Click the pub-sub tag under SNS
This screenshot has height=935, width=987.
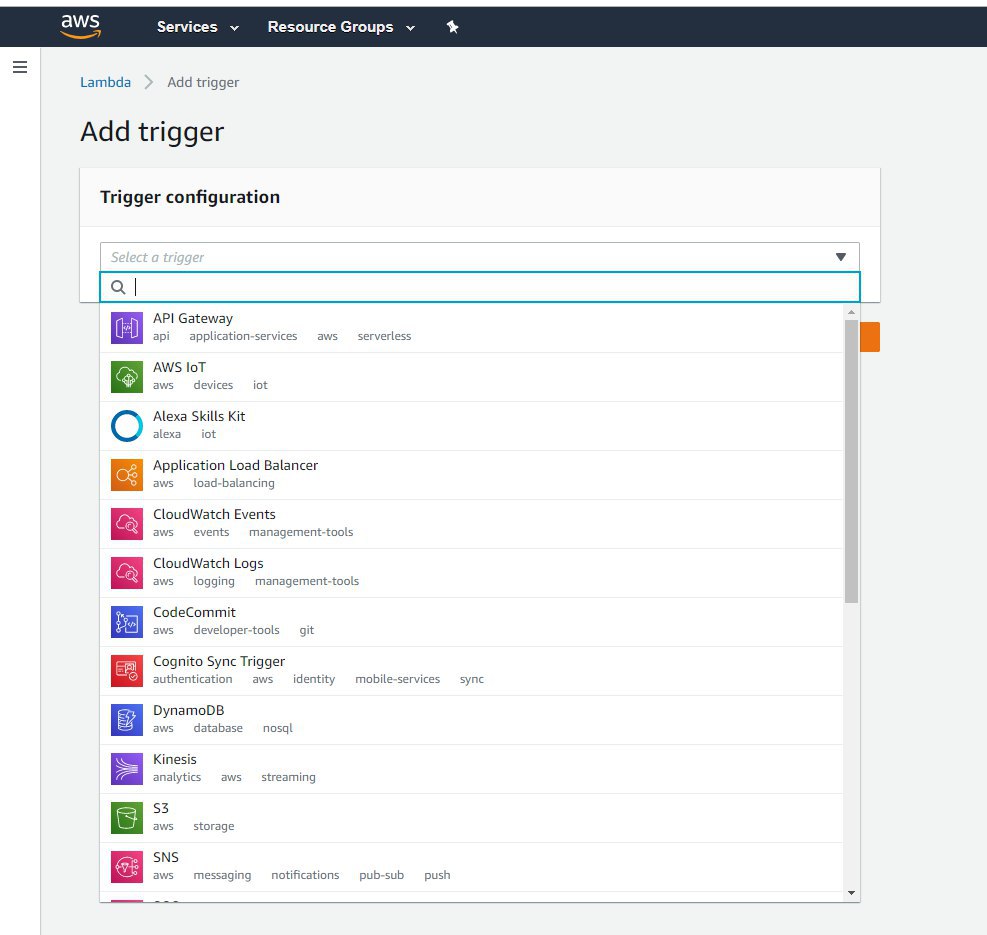381,875
